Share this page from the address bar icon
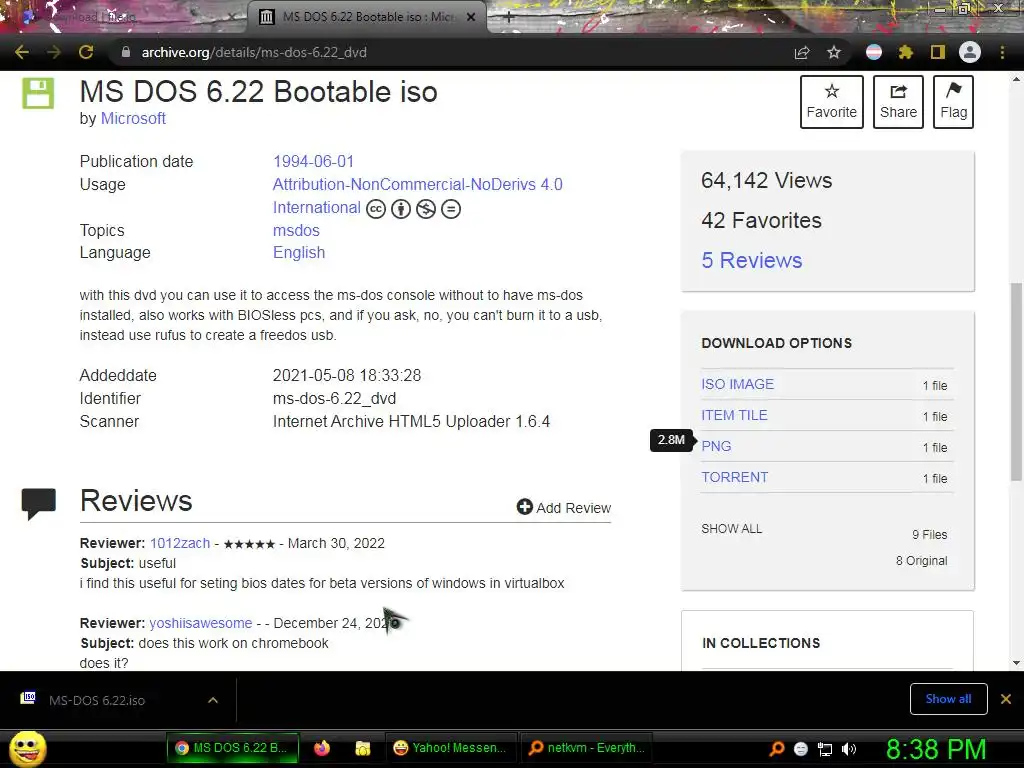The image size is (1024, 768). [x=802, y=52]
